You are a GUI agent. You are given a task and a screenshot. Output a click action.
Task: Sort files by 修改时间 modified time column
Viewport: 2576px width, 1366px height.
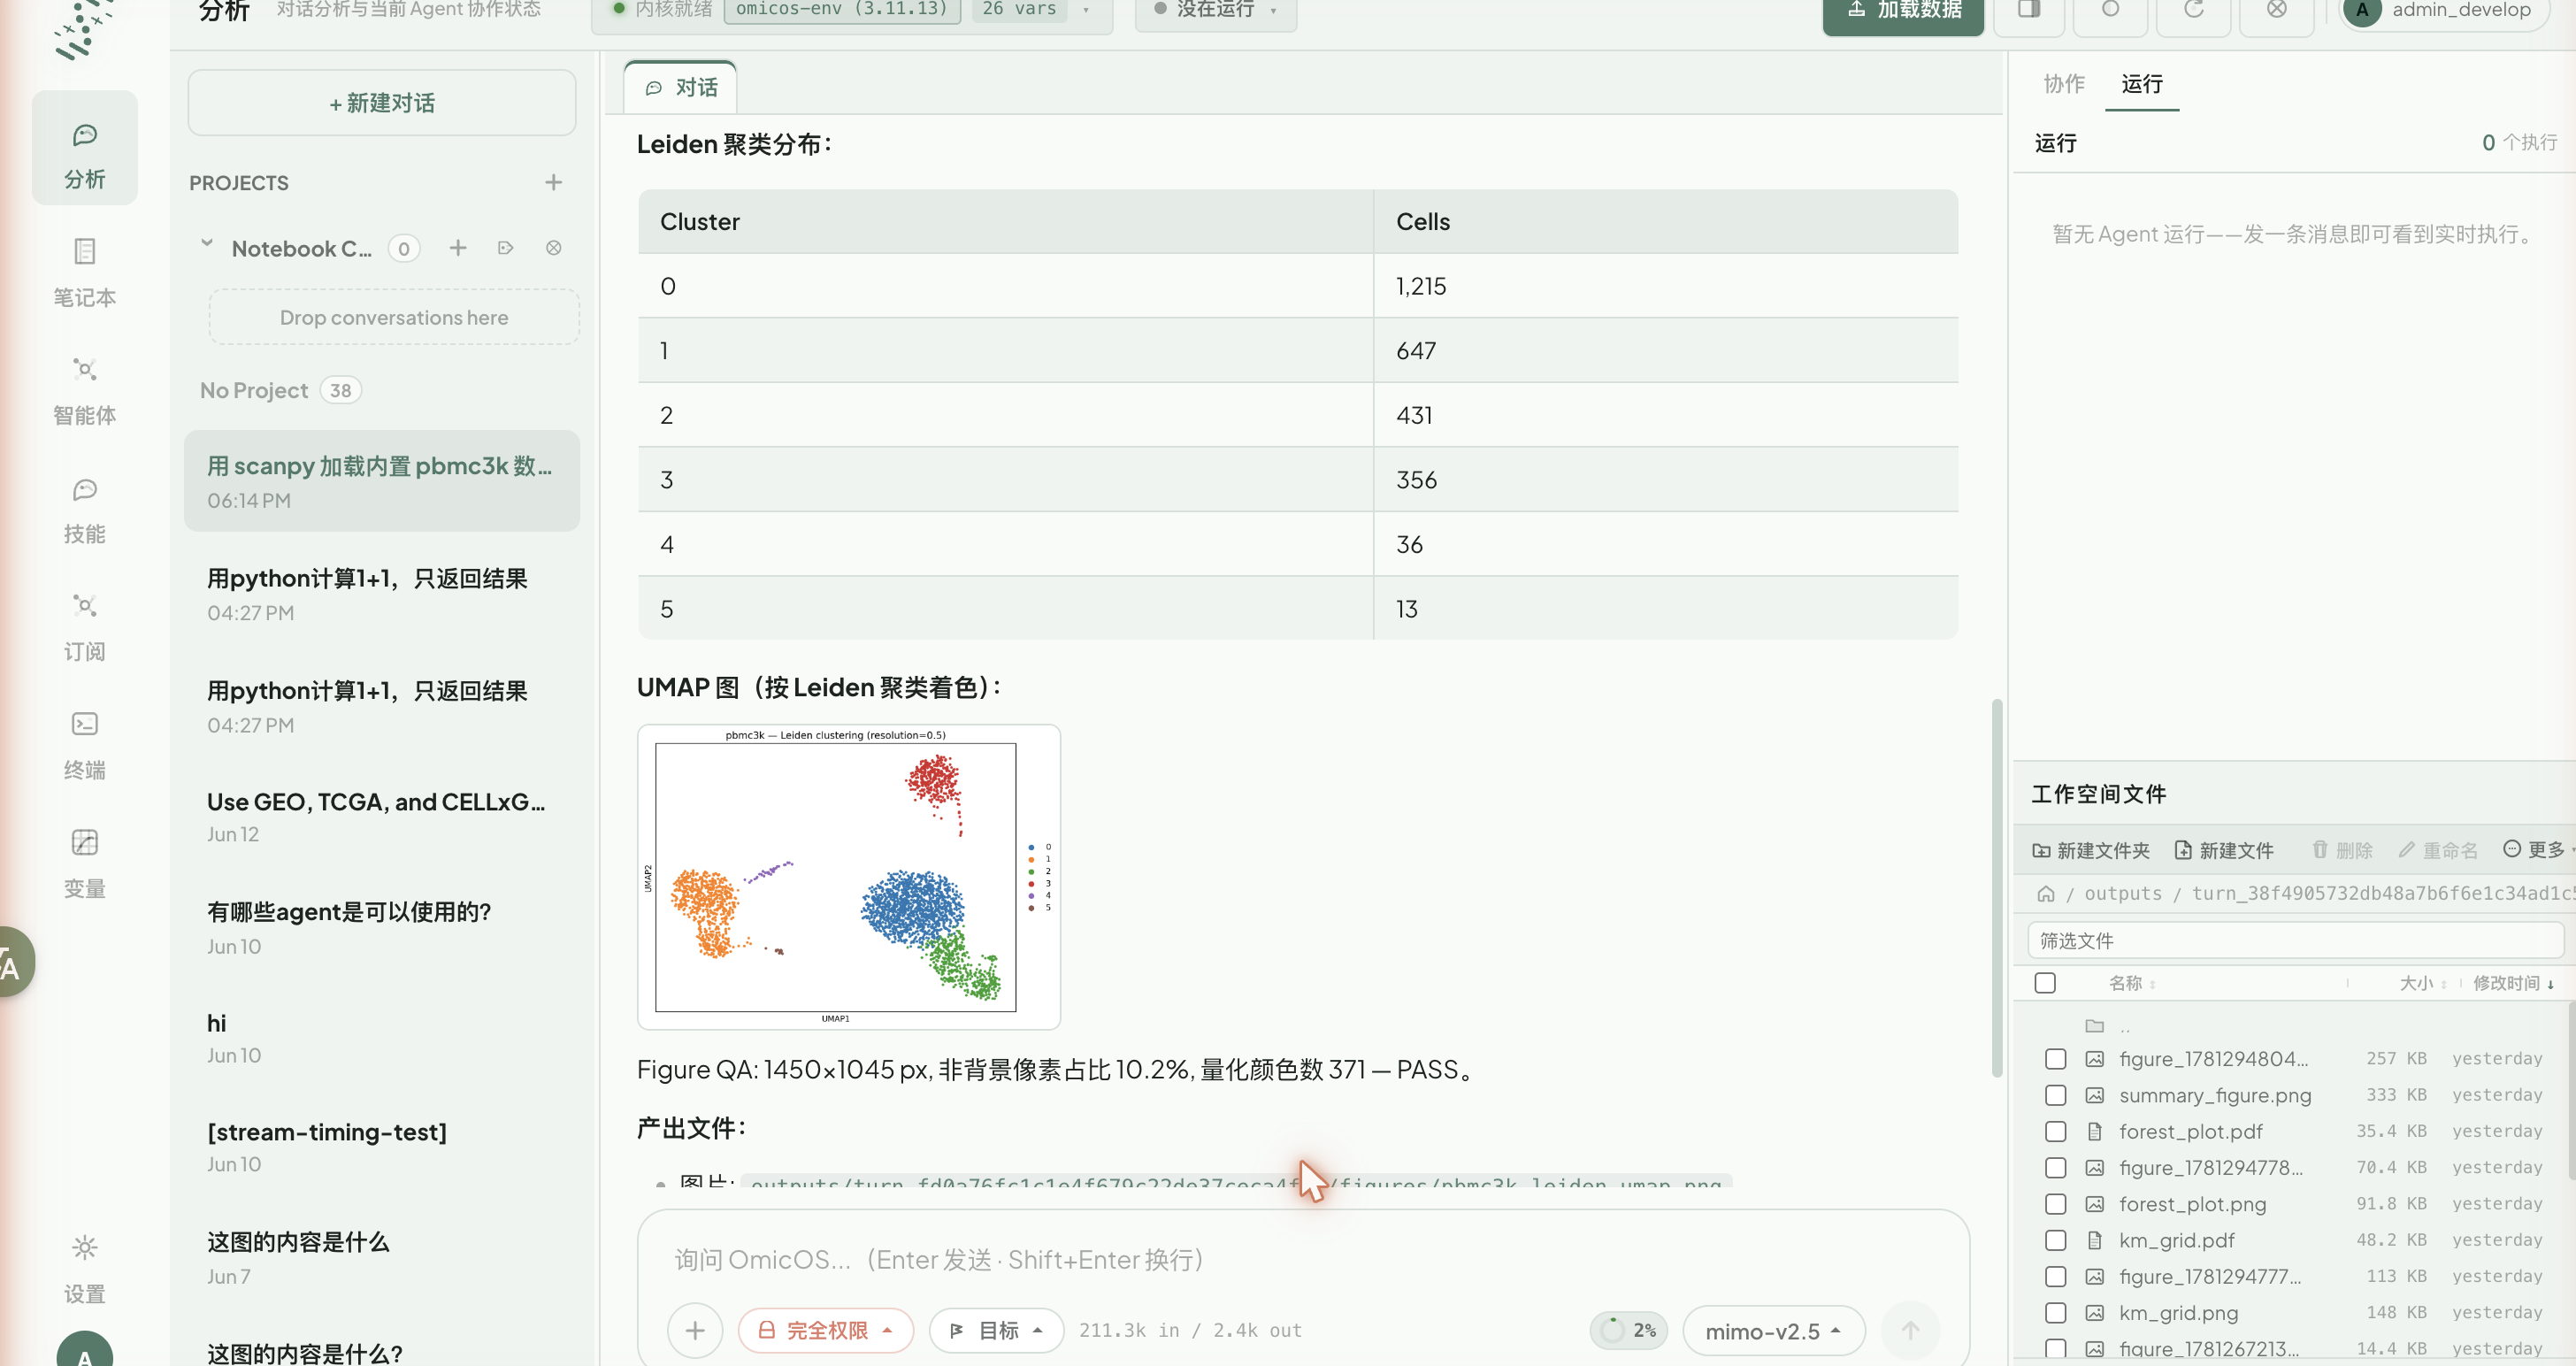point(2512,983)
